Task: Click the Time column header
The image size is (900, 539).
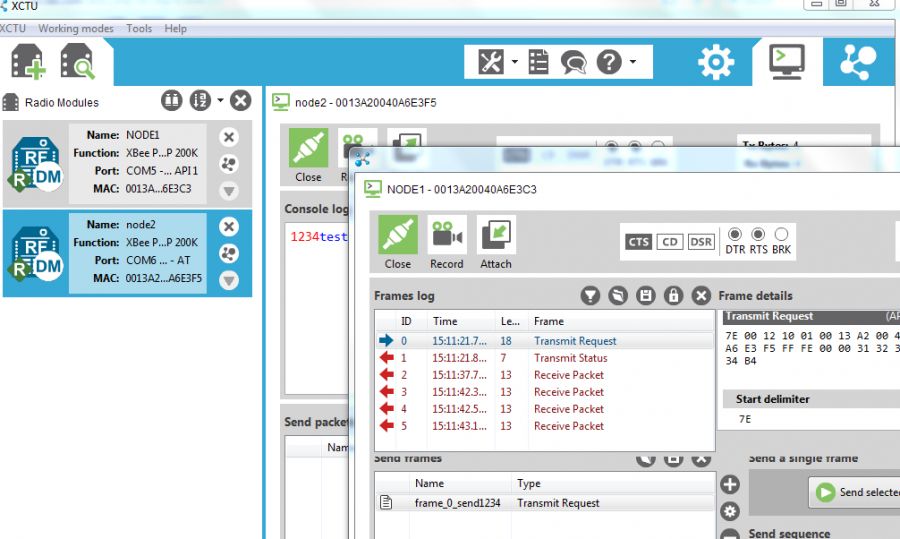Action: (461, 321)
